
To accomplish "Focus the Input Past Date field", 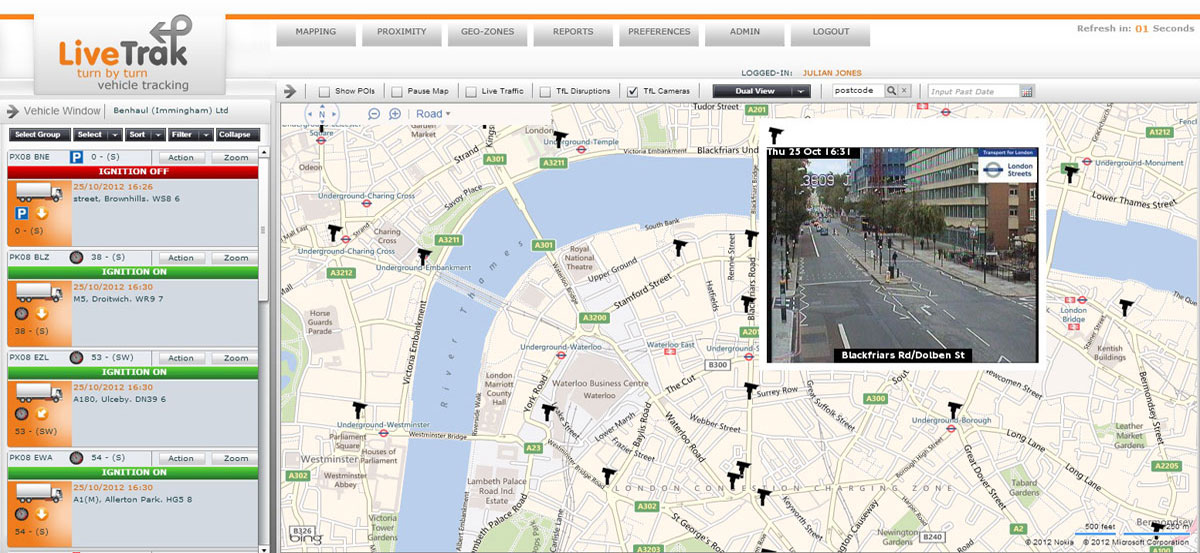I will coord(973,91).
